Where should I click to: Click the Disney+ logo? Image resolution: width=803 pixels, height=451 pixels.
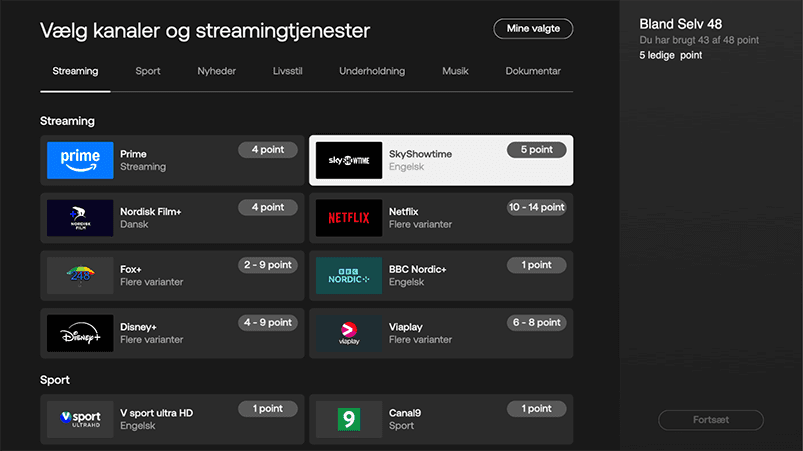point(80,333)
